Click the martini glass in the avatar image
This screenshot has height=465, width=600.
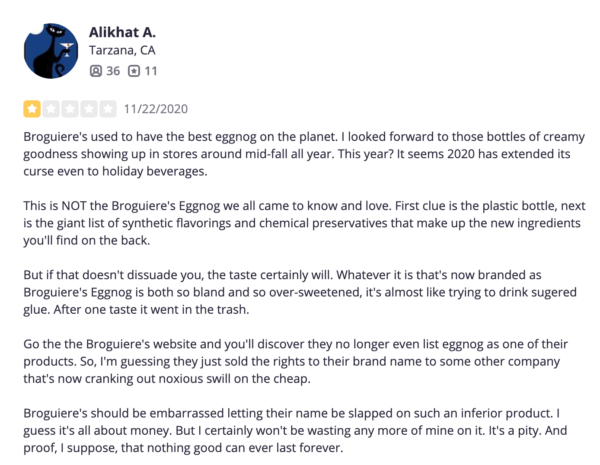(x=67, y=49)
